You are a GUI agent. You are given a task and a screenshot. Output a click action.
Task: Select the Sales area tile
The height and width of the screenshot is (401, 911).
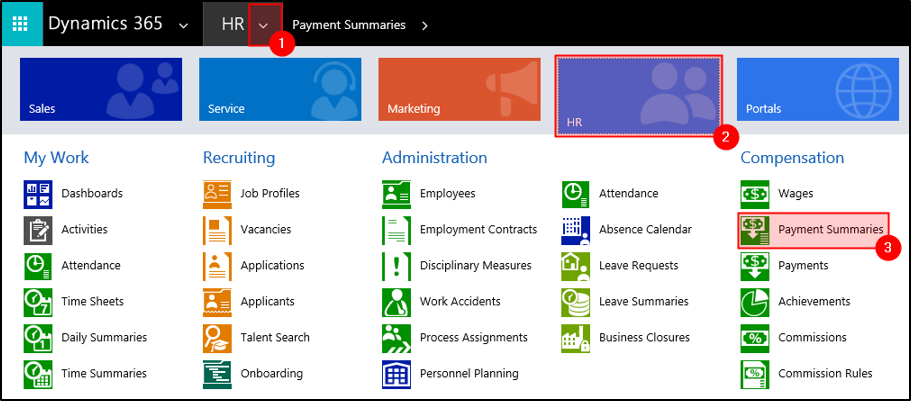pos(100,89)
